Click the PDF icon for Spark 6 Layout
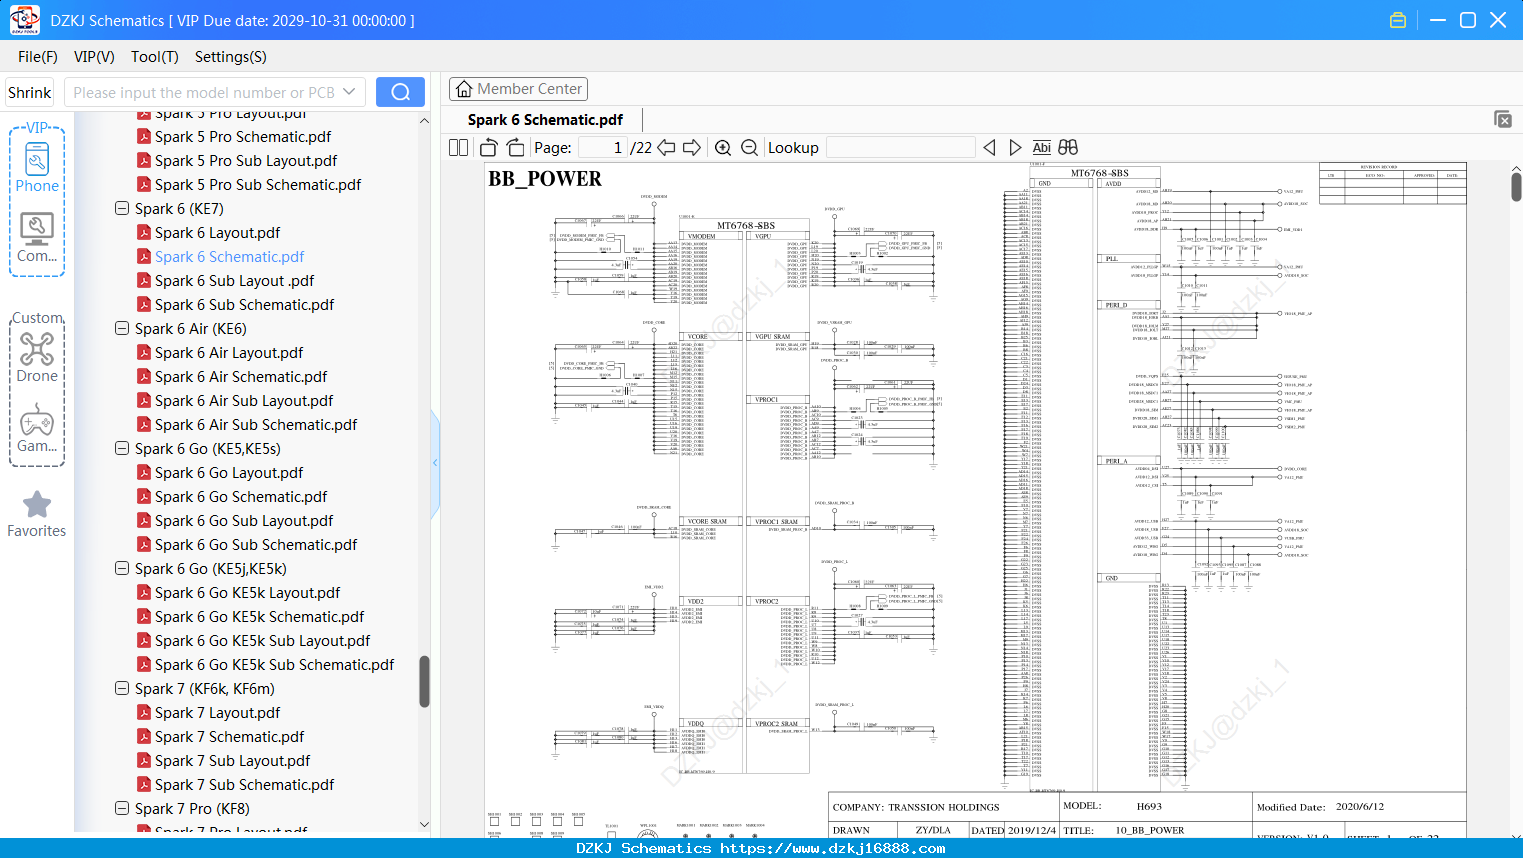 [144, 233]
